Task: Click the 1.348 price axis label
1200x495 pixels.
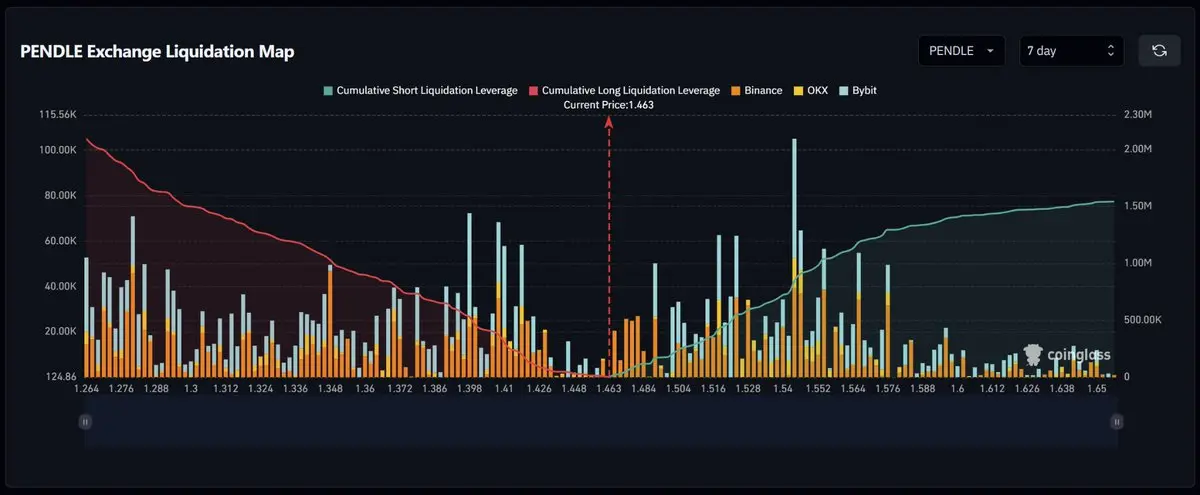Action: 330,389
